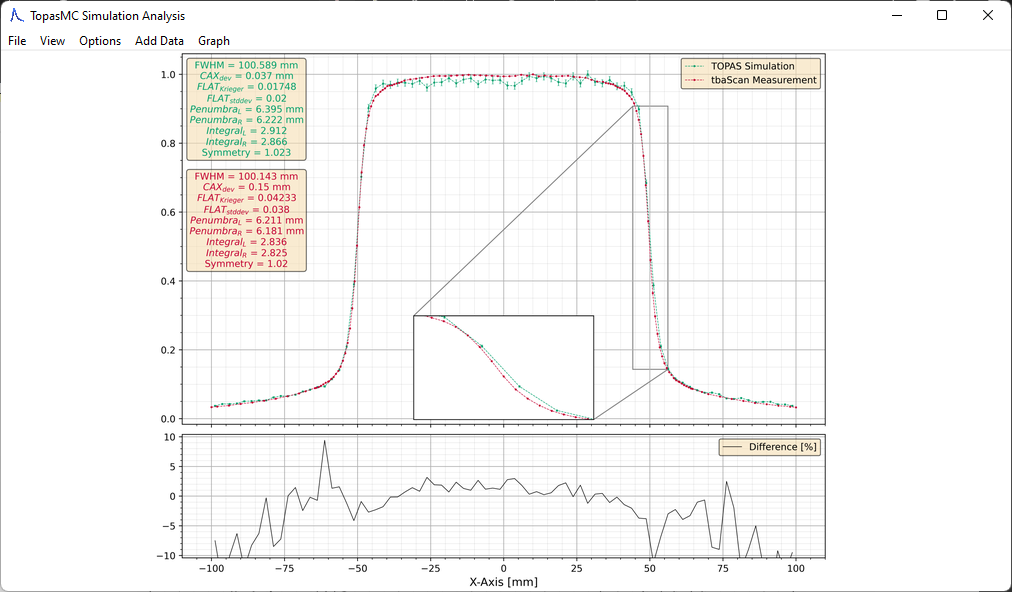Click the green TOPAS Simulation legend line marker
Screen dimensions: 1012x592
(x=695, y=66)
